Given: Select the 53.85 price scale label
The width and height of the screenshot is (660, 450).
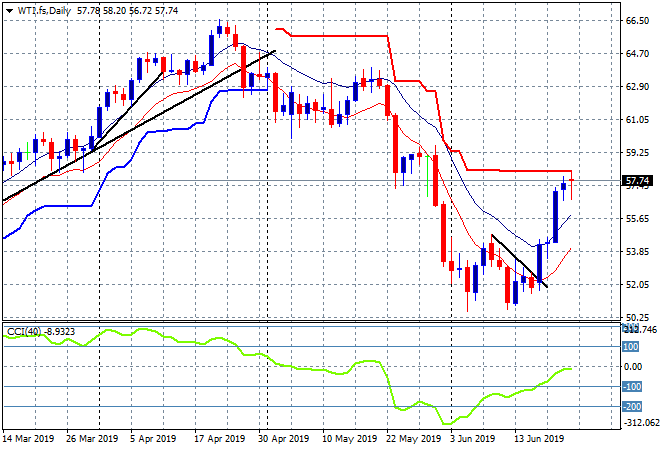Looking at the screenshot, I should point(637,251).
